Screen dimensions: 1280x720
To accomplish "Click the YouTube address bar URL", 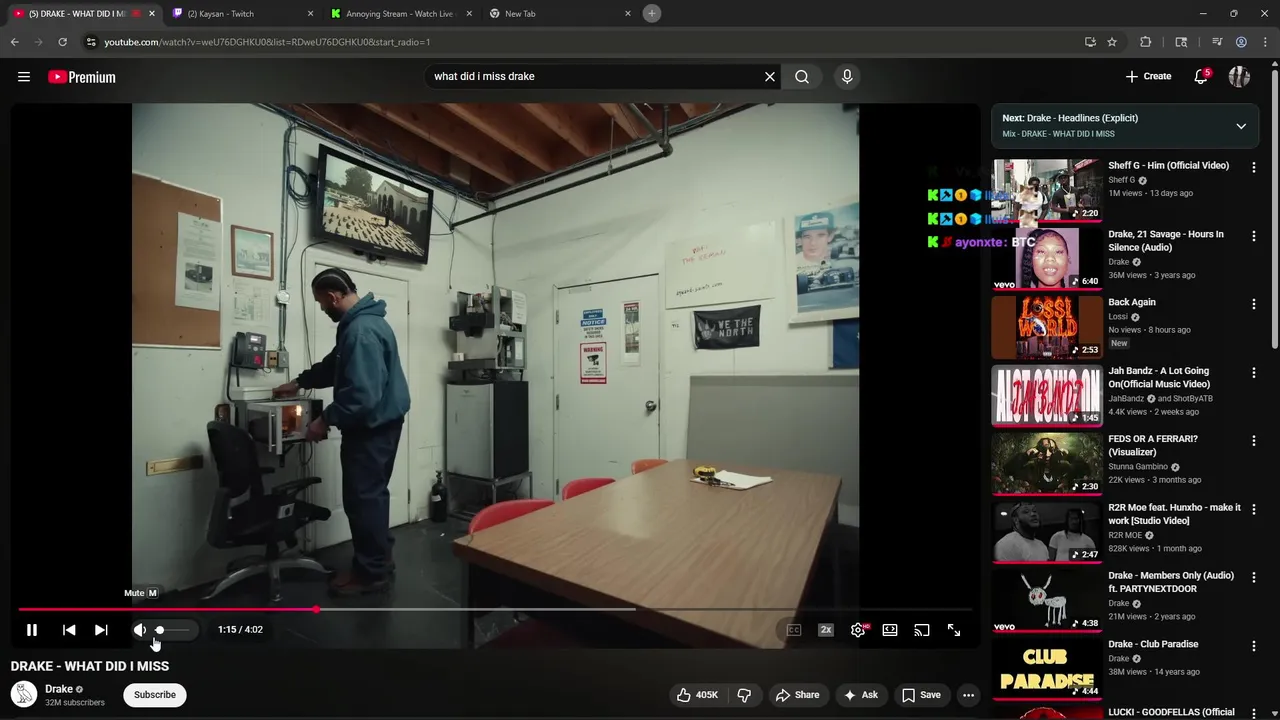I will (267, 42).
